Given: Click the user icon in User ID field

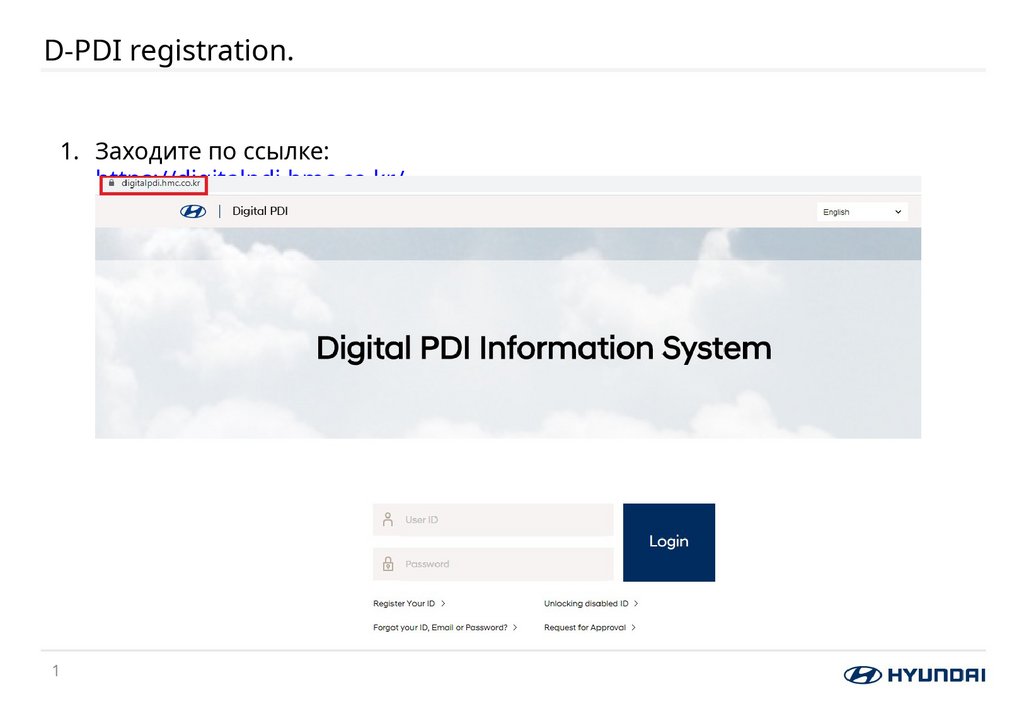Looking at the screenshot, I should pyautogui.click(x=388, y=520).
